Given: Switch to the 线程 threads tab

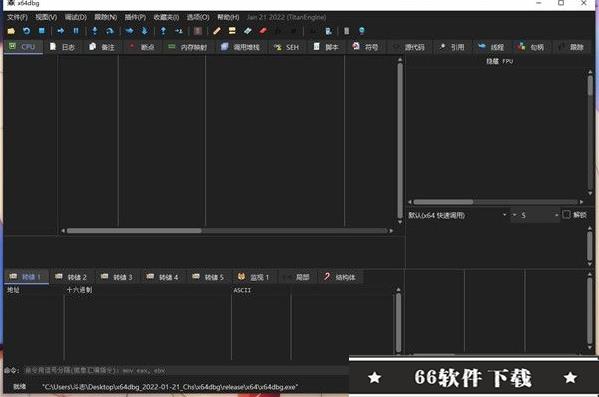Looking at the screenshot, I should [491, 47].
